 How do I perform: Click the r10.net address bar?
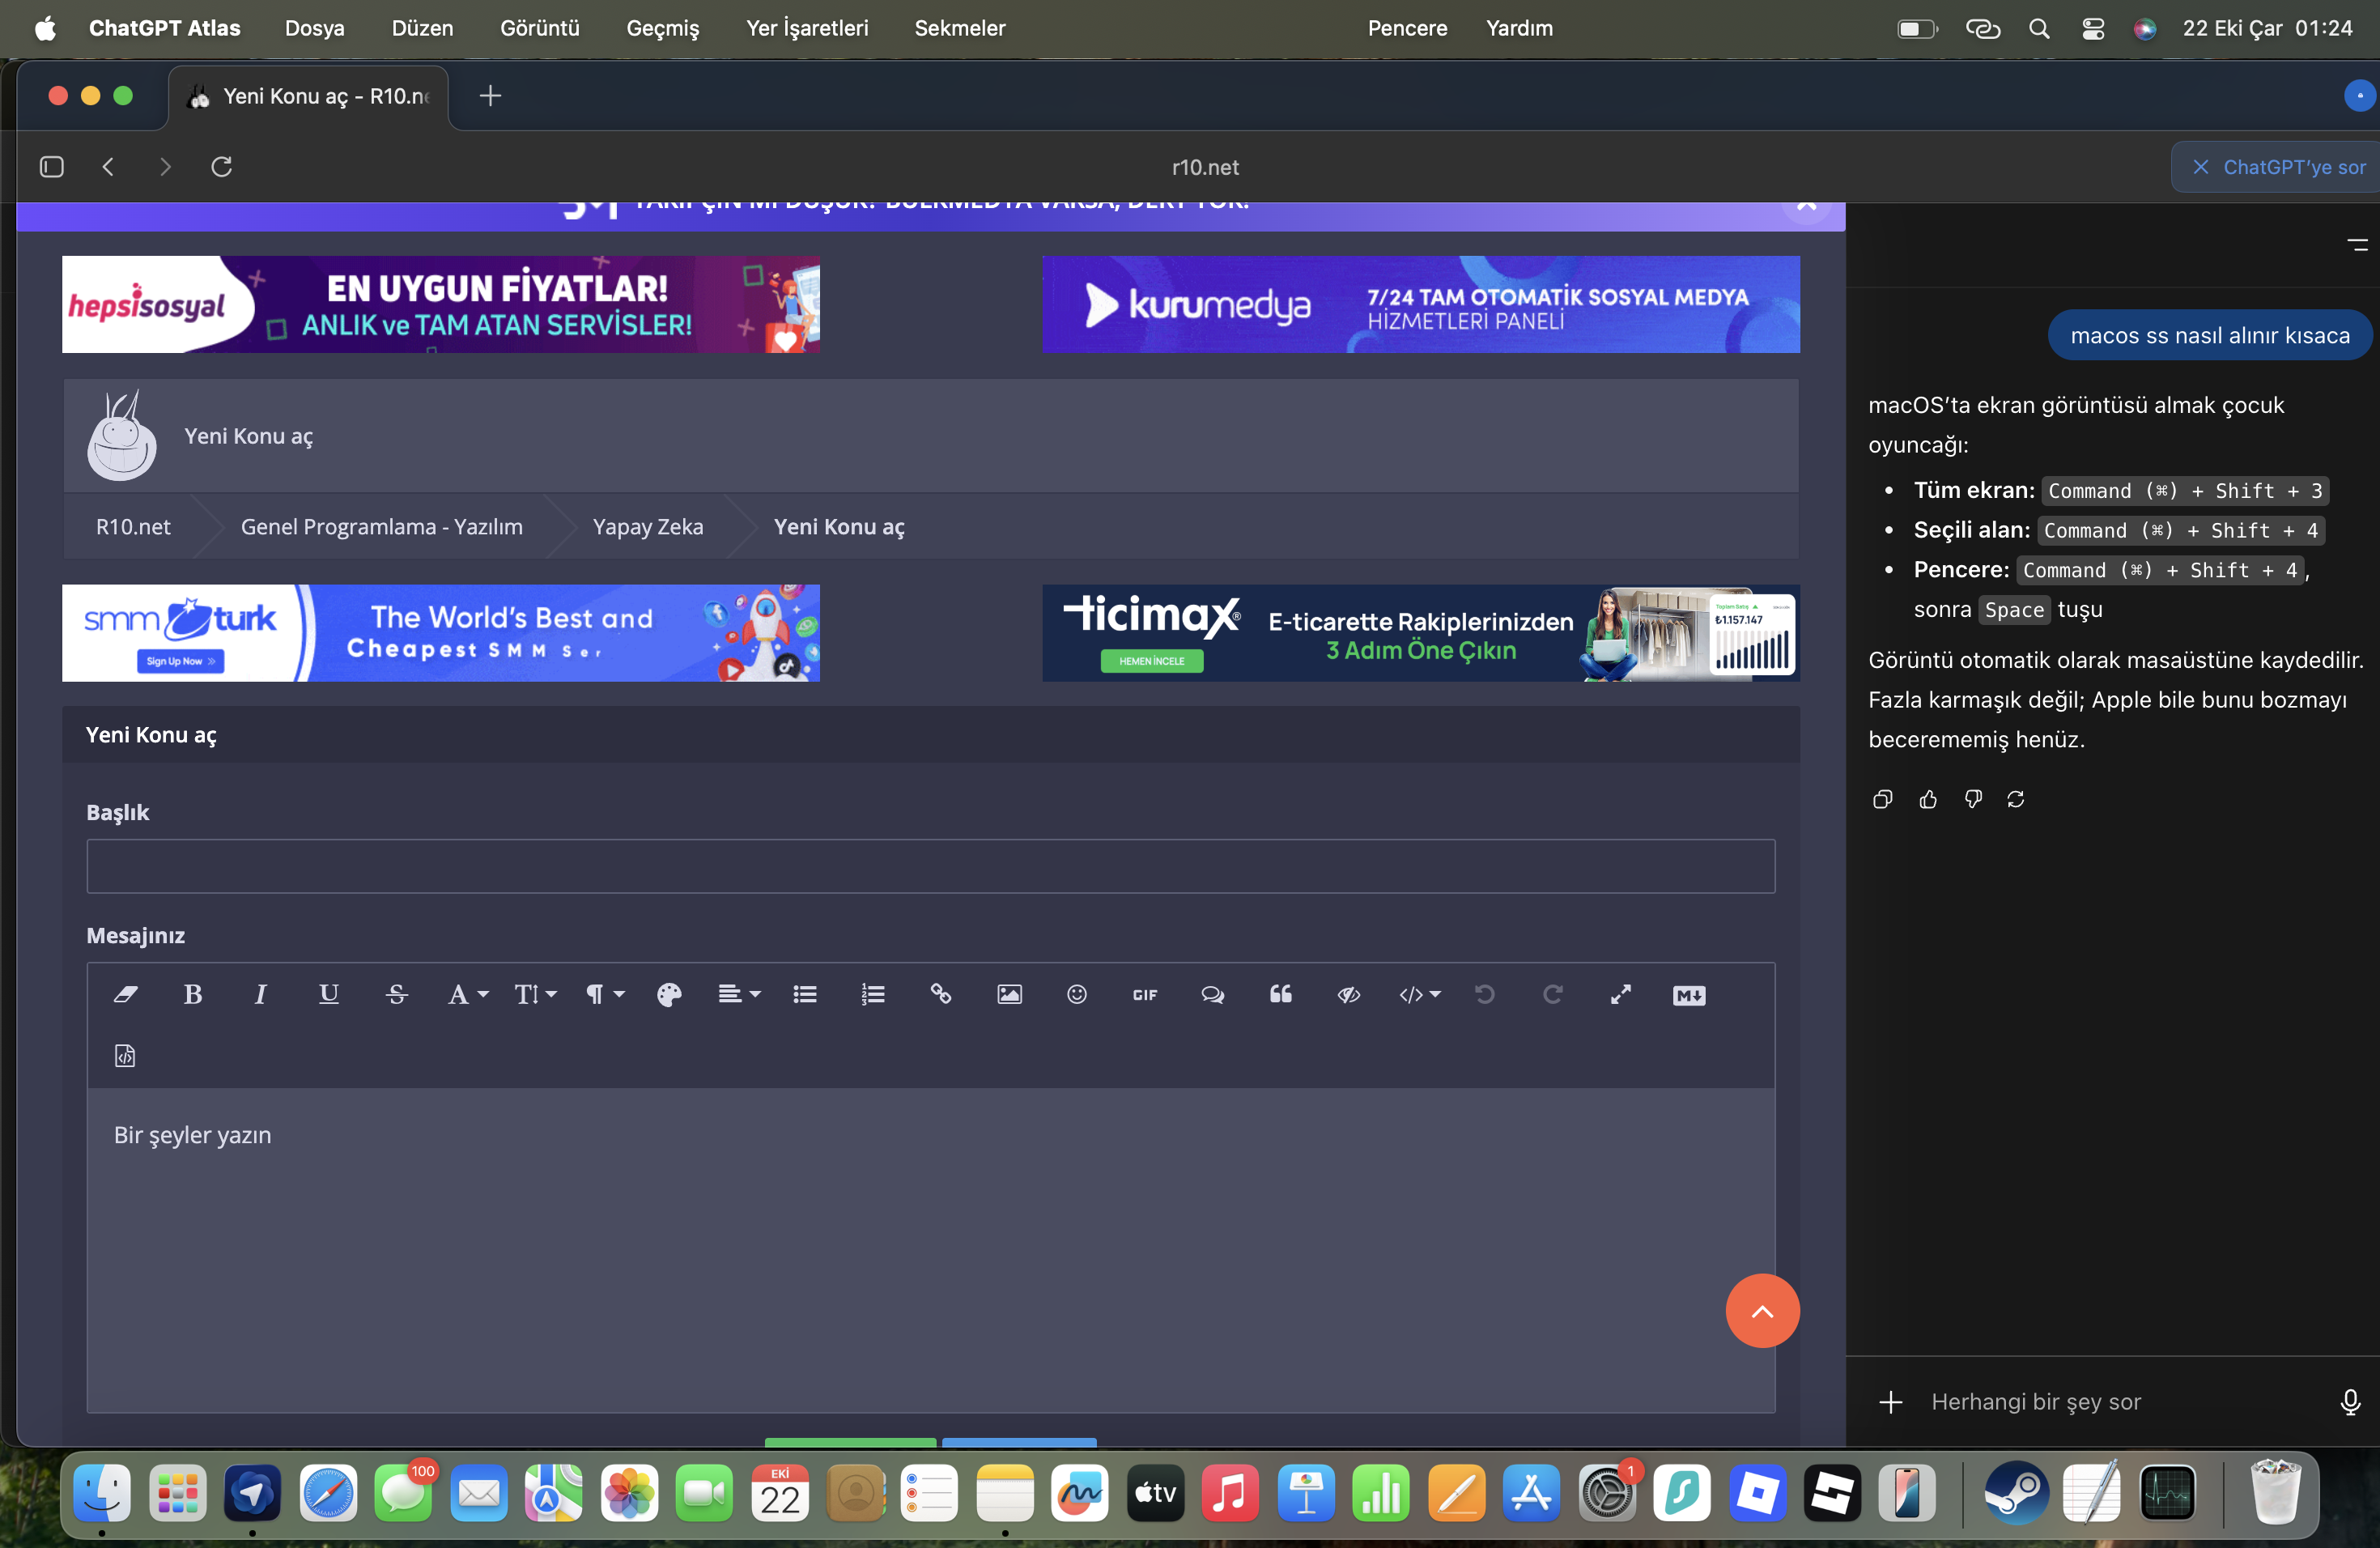click(x=1205, y=167)
